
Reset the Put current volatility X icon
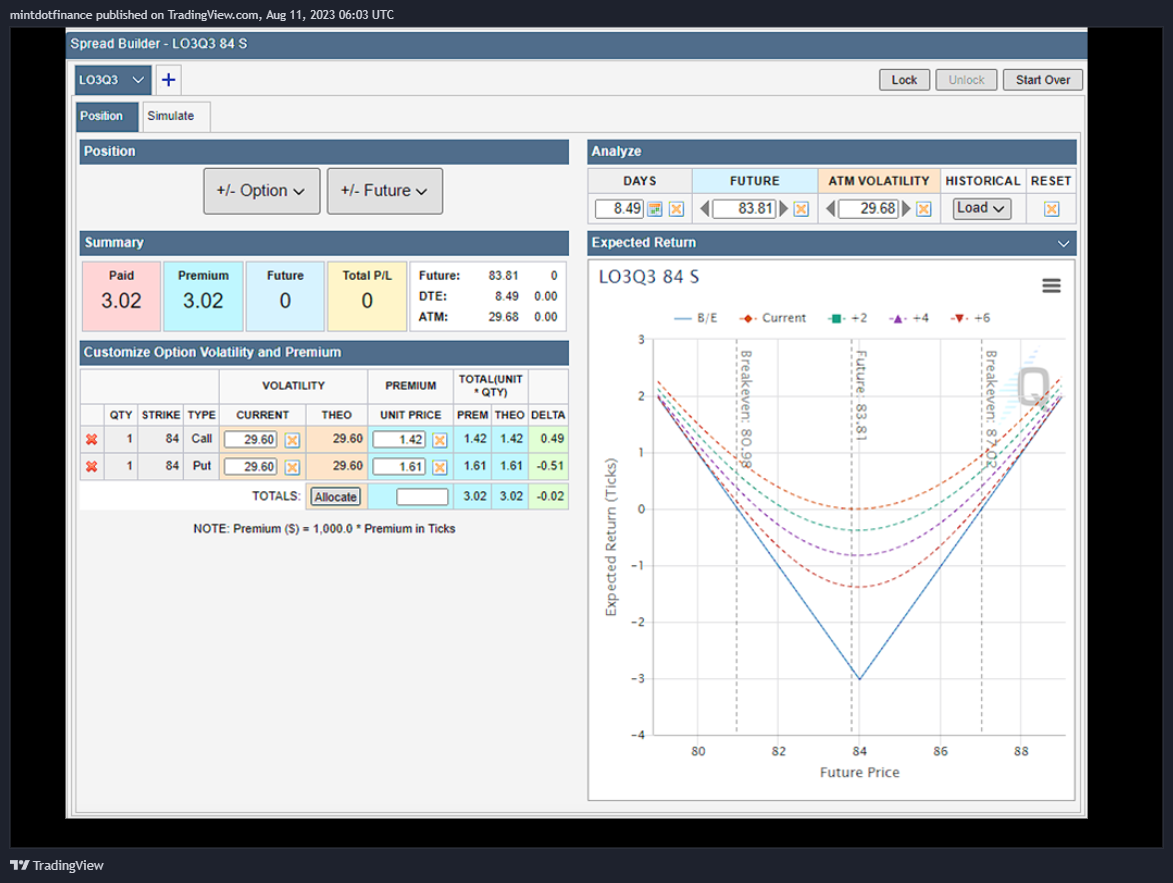[293, 467]
